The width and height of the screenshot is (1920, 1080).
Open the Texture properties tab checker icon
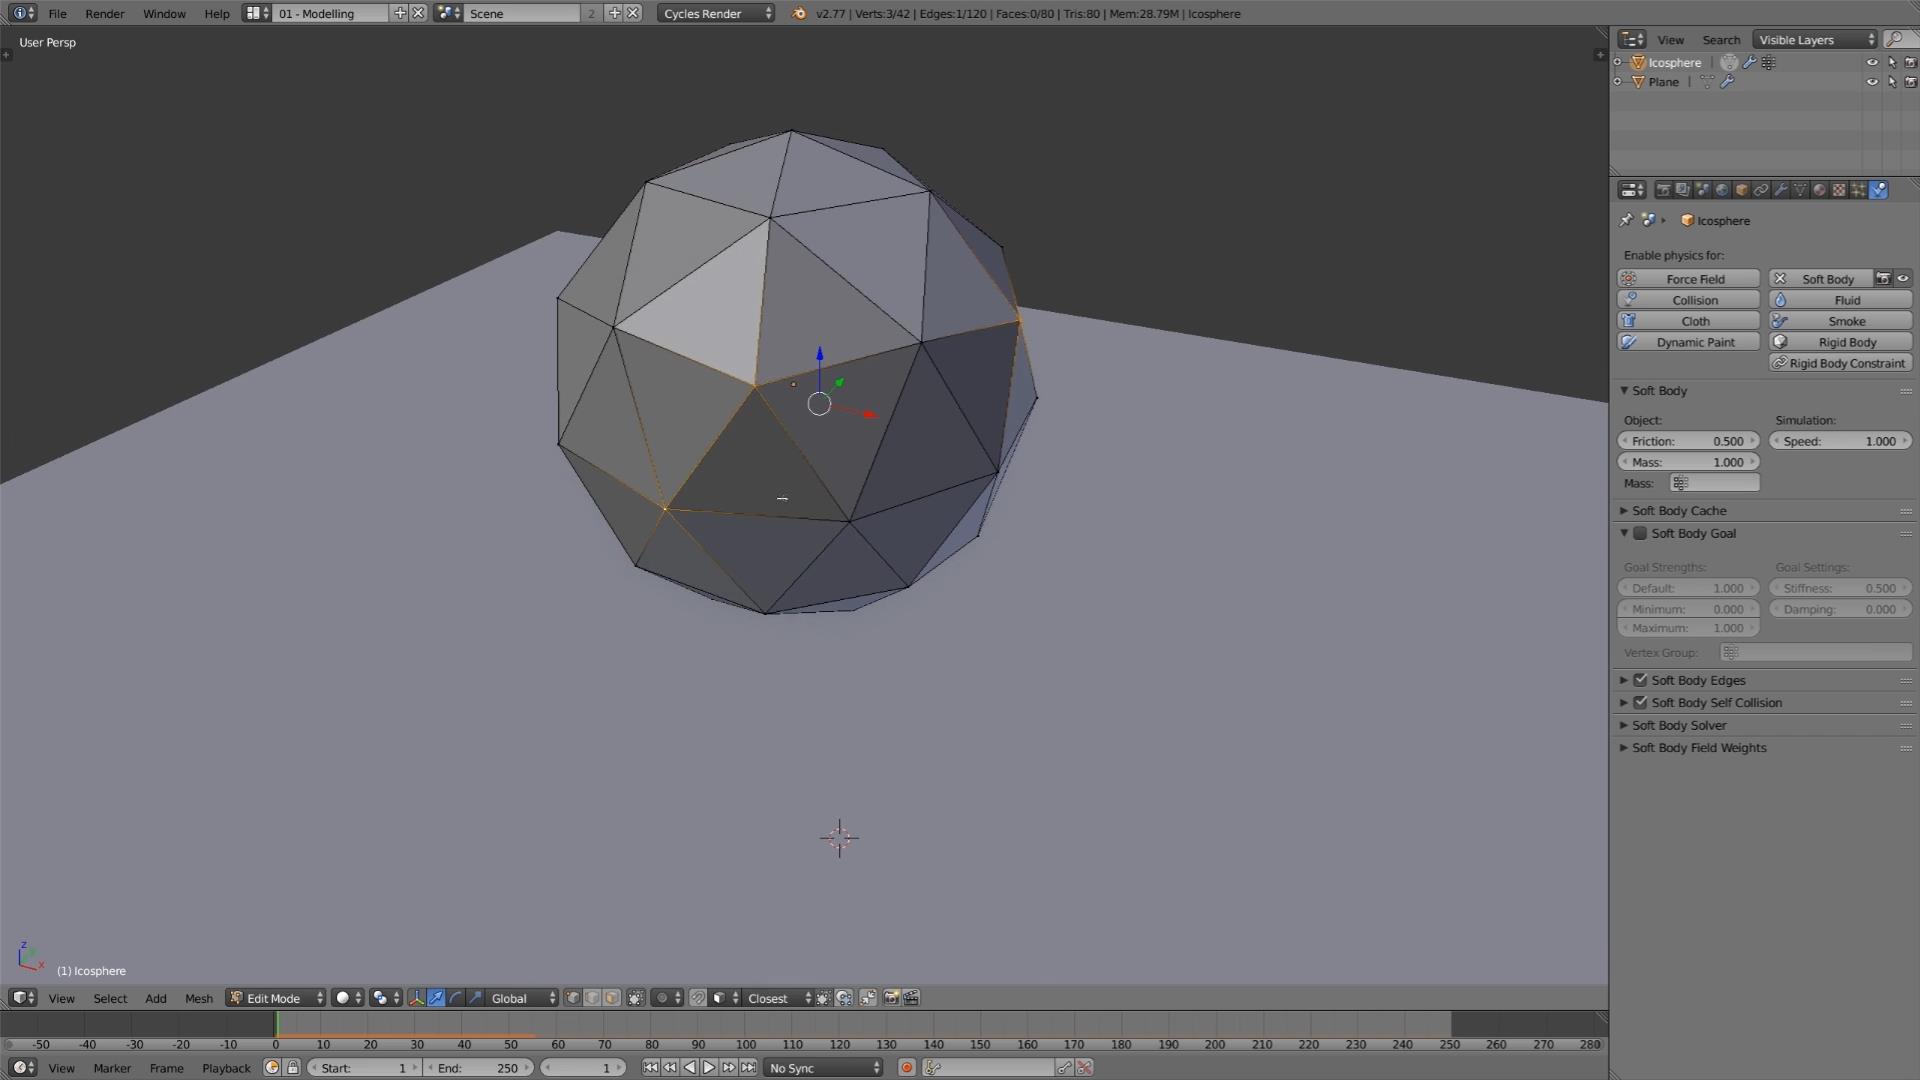pos(1839,190)
